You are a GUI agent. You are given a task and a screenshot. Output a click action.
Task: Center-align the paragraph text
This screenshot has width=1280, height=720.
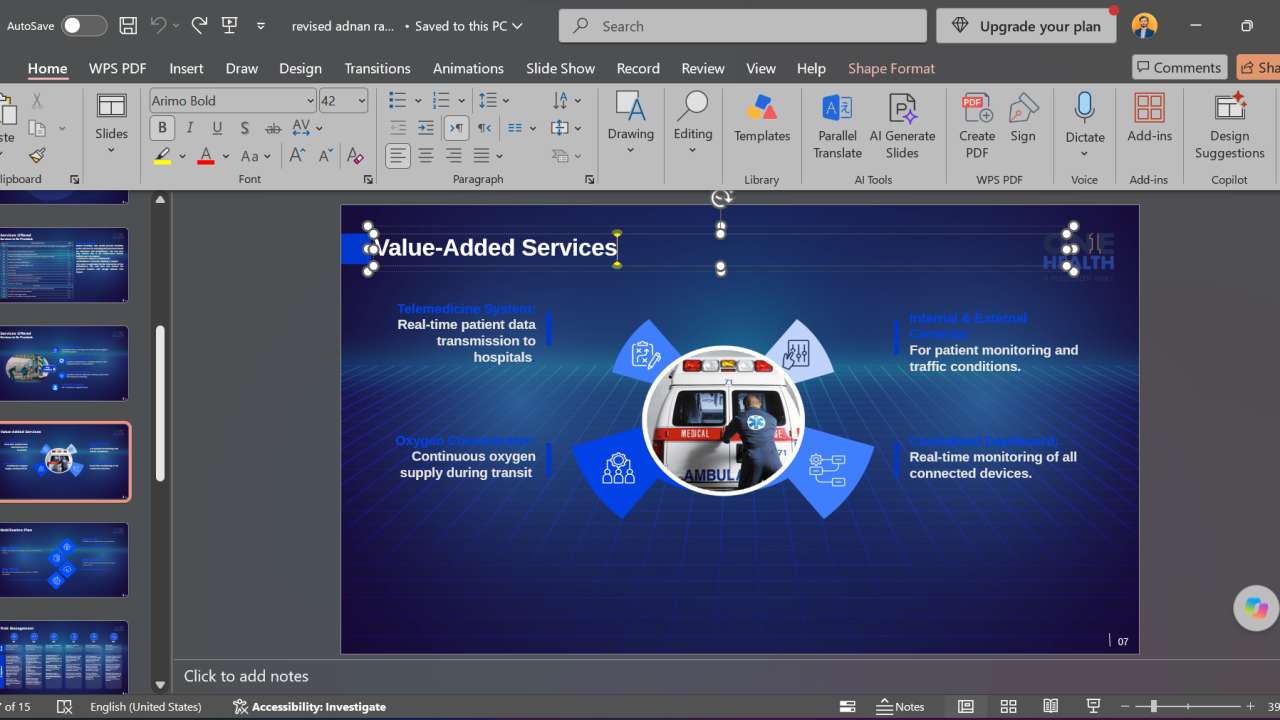click(426, 156)
